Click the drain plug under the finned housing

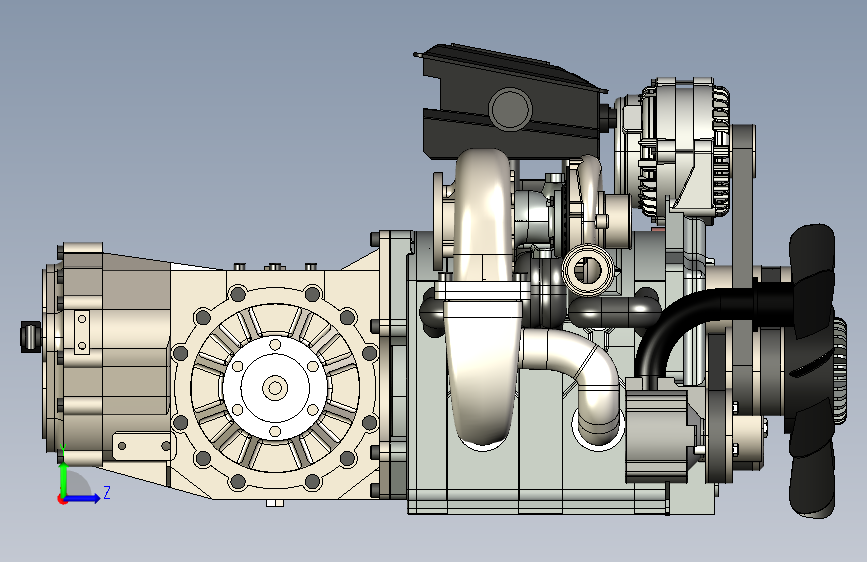click(x=275, y=503)
